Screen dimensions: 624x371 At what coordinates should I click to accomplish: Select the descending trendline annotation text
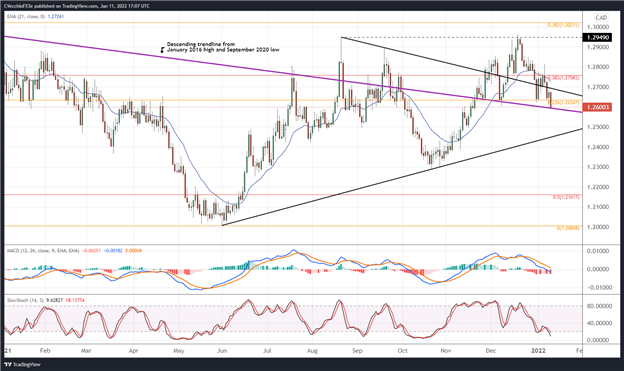coord(223,47)
